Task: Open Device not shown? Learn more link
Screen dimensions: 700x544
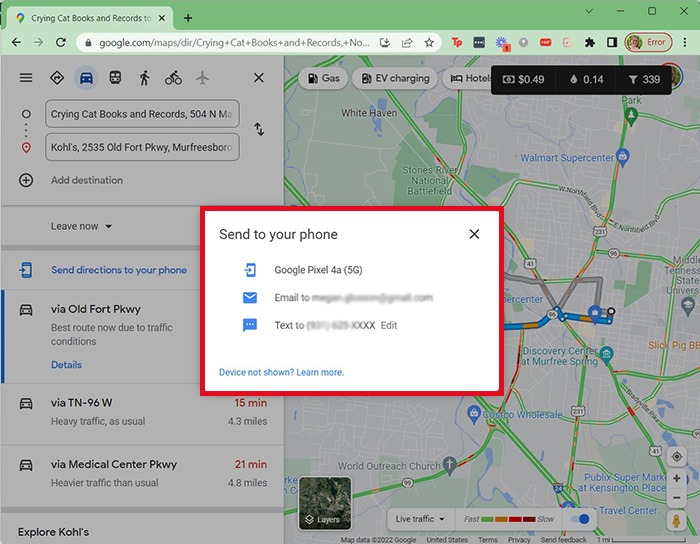Action: click(281, 372)
